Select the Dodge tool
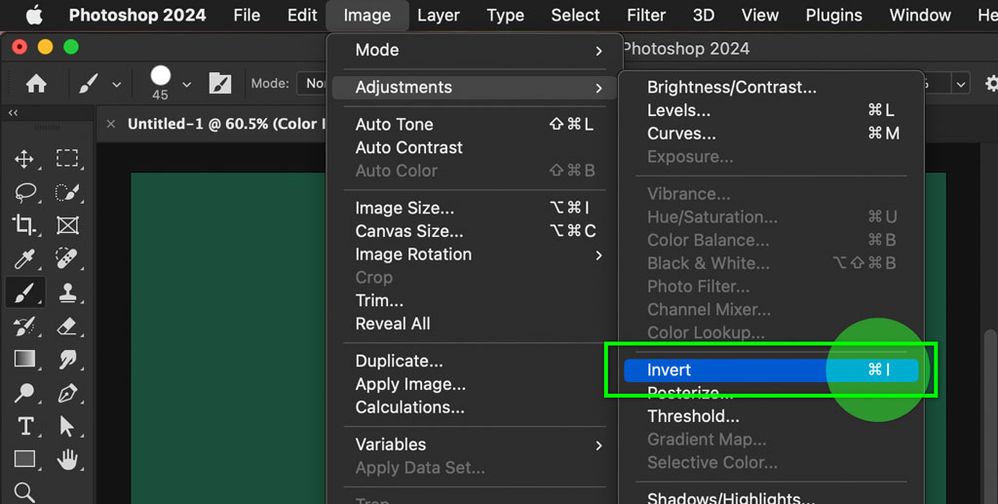Viewport: 998px width, 504px height. pos(24,393)
